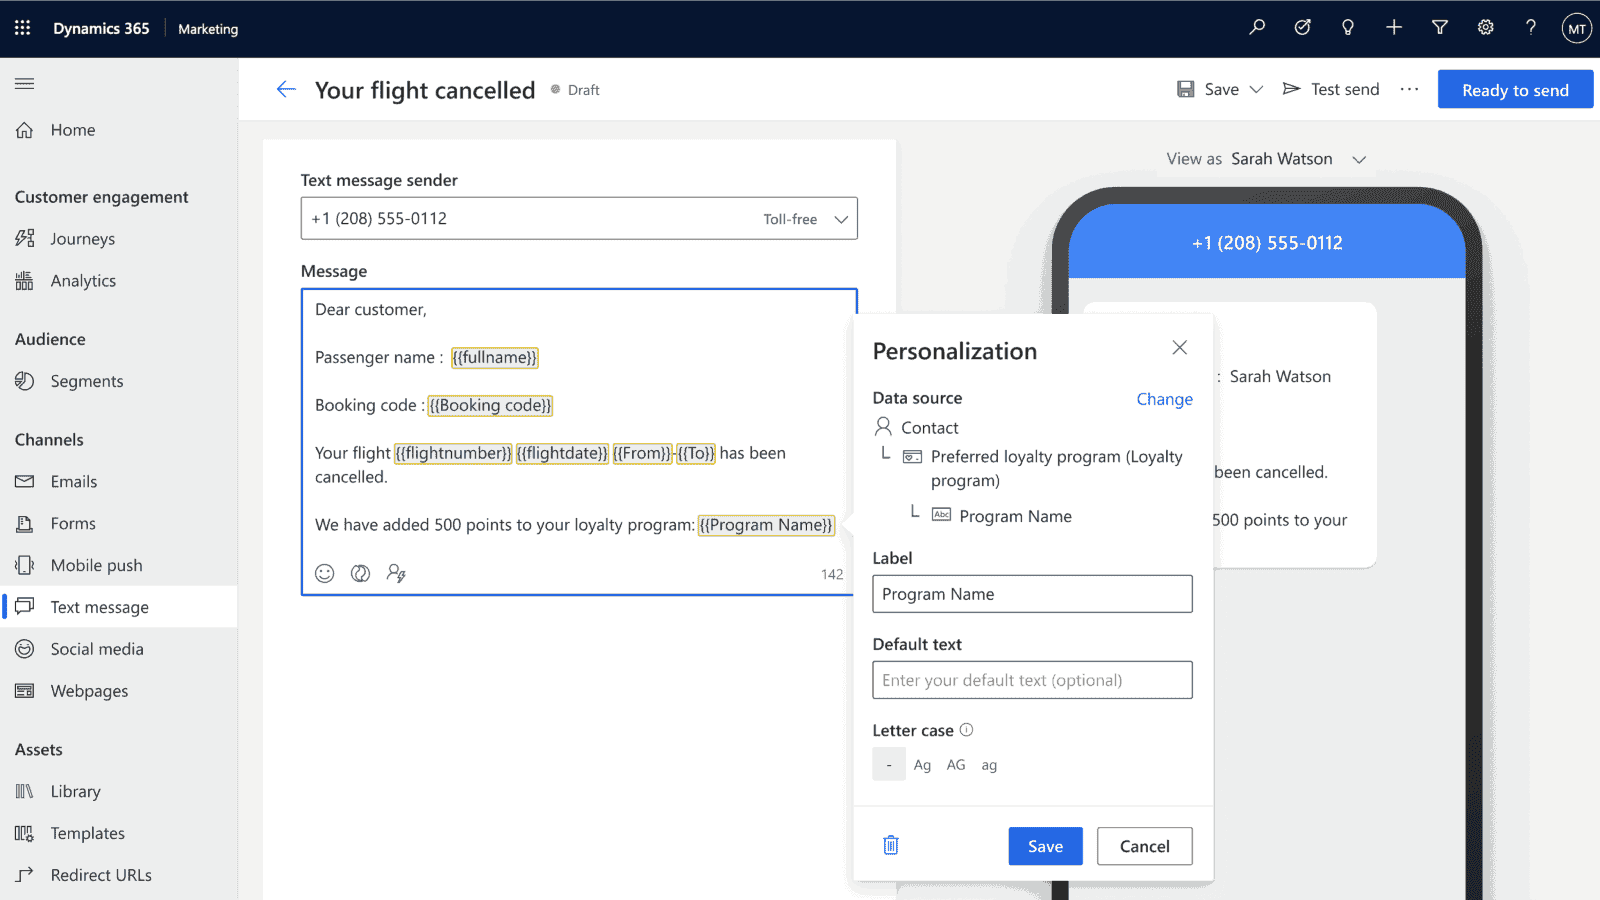Screen dimensions: 1600x900
Task: Open Analytics from Customer engagement
Action: point(83,280)
